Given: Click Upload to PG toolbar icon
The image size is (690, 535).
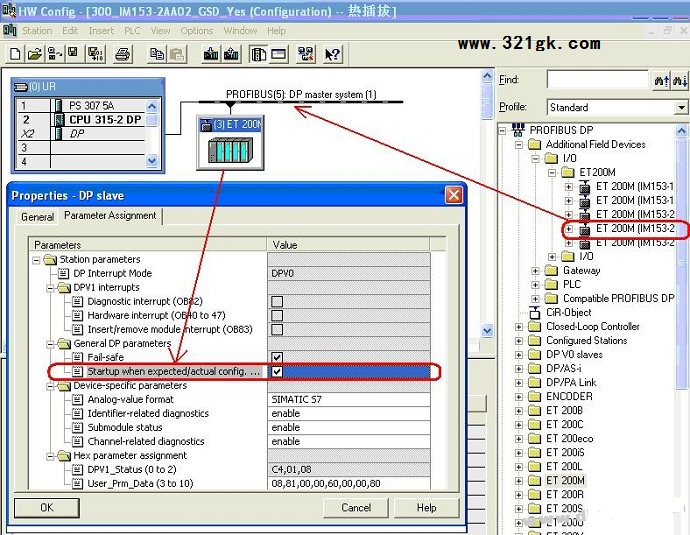Looking at the screenshot, I should click(x=231, y=54).
